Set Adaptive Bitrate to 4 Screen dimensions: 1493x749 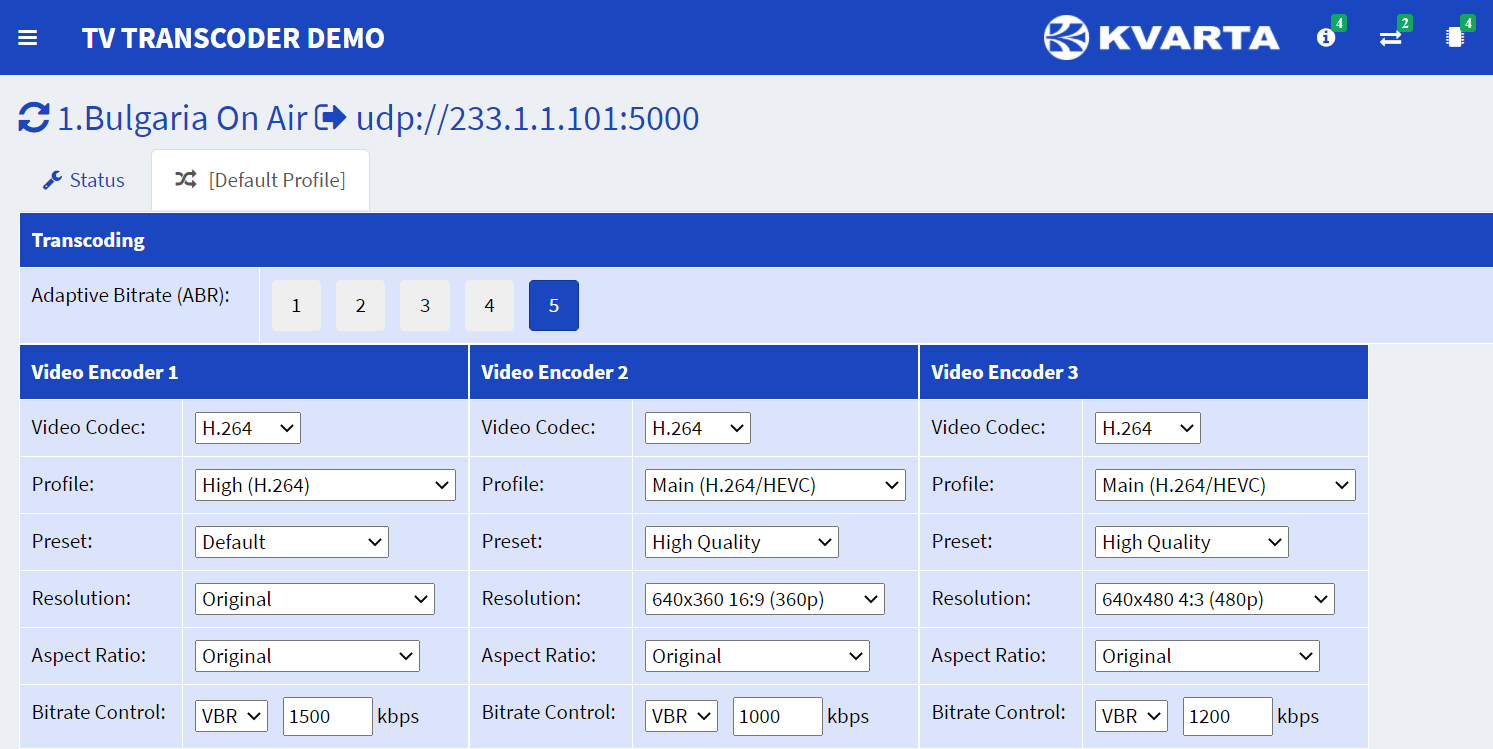click(489, 306)
